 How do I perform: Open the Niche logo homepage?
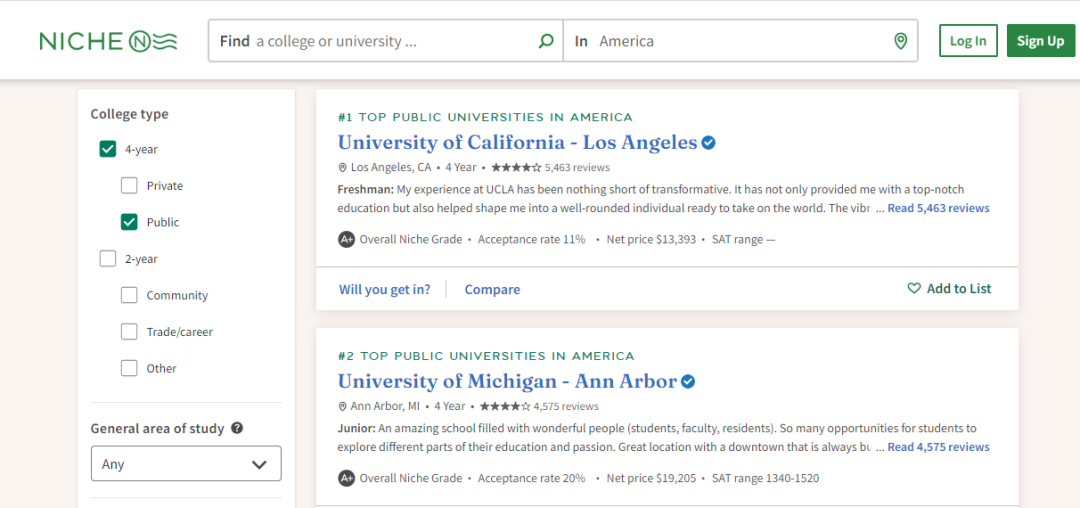point(108,41)
